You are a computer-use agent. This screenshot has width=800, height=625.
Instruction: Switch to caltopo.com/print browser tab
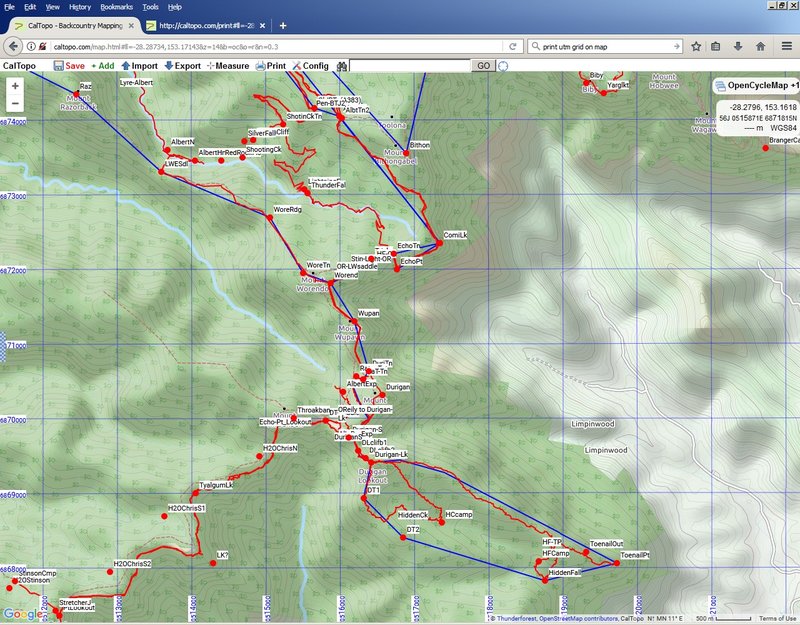(x=206, y=26)
